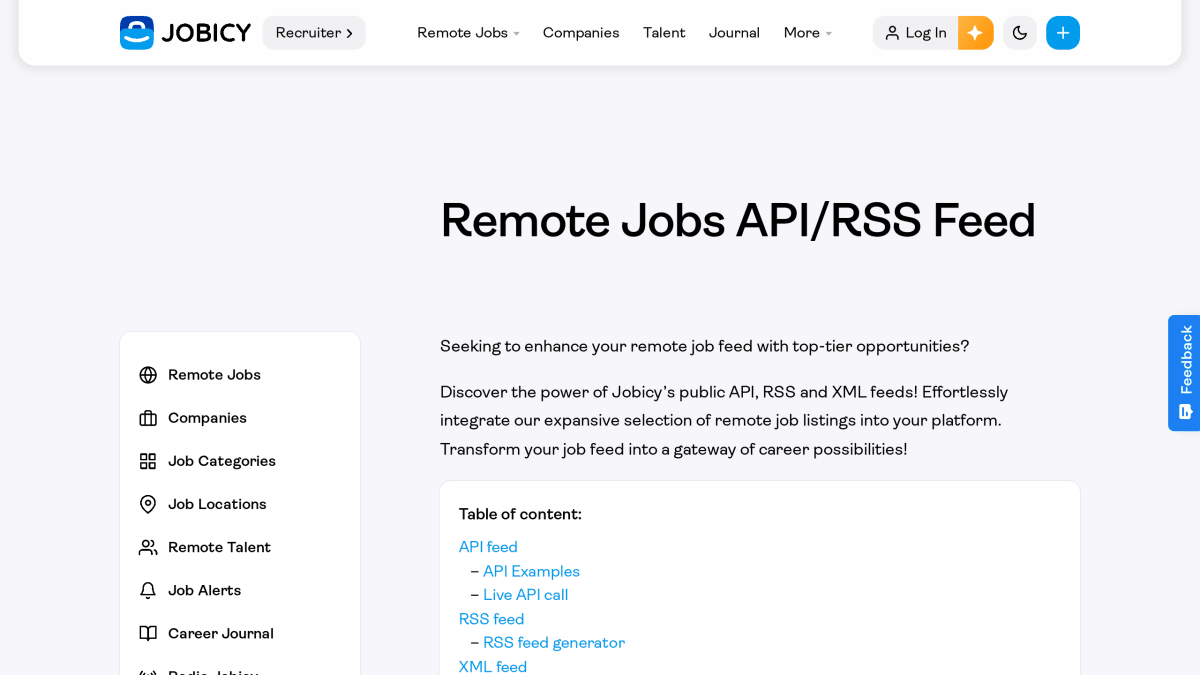Click the Log In button
Viewport: 1200px width, 675px height.
tap(916, 33)
